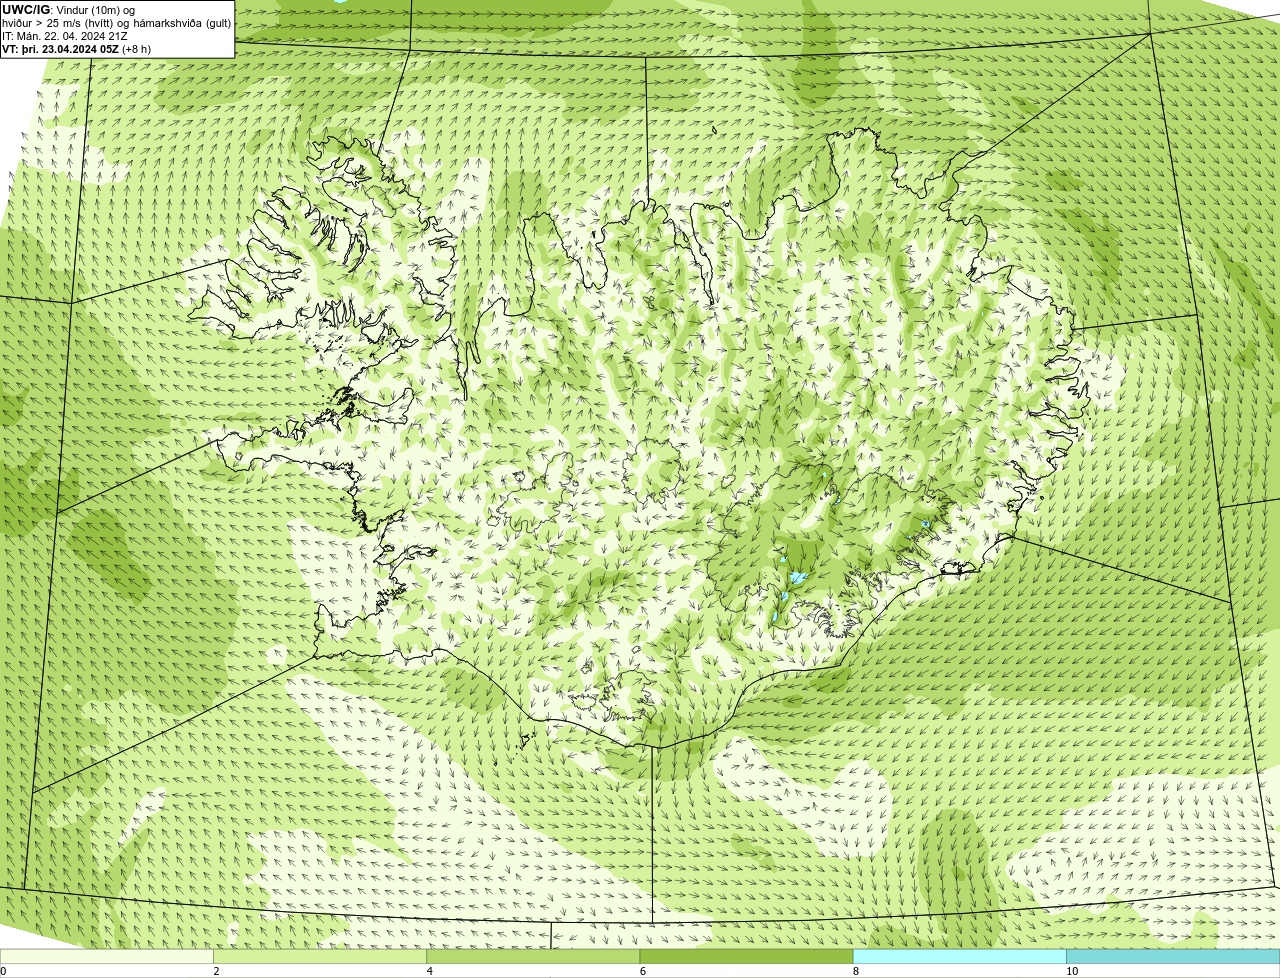Screen dimensions: 1280x978
Task: Click the line "hviður > 25 m/s (hvítt)"
Action: point(59,23)
